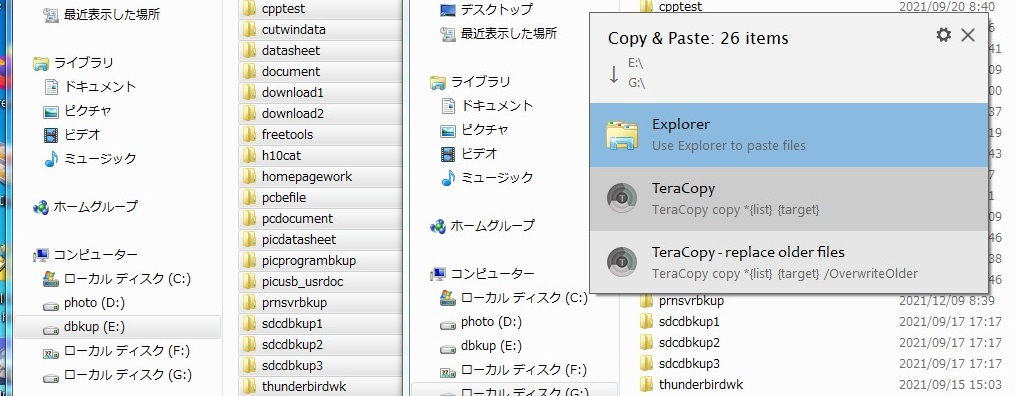This screenshot has width=1015, height=396.
Task: Open ドキュメント in right window sidebar
Action: tap(487, 105)
